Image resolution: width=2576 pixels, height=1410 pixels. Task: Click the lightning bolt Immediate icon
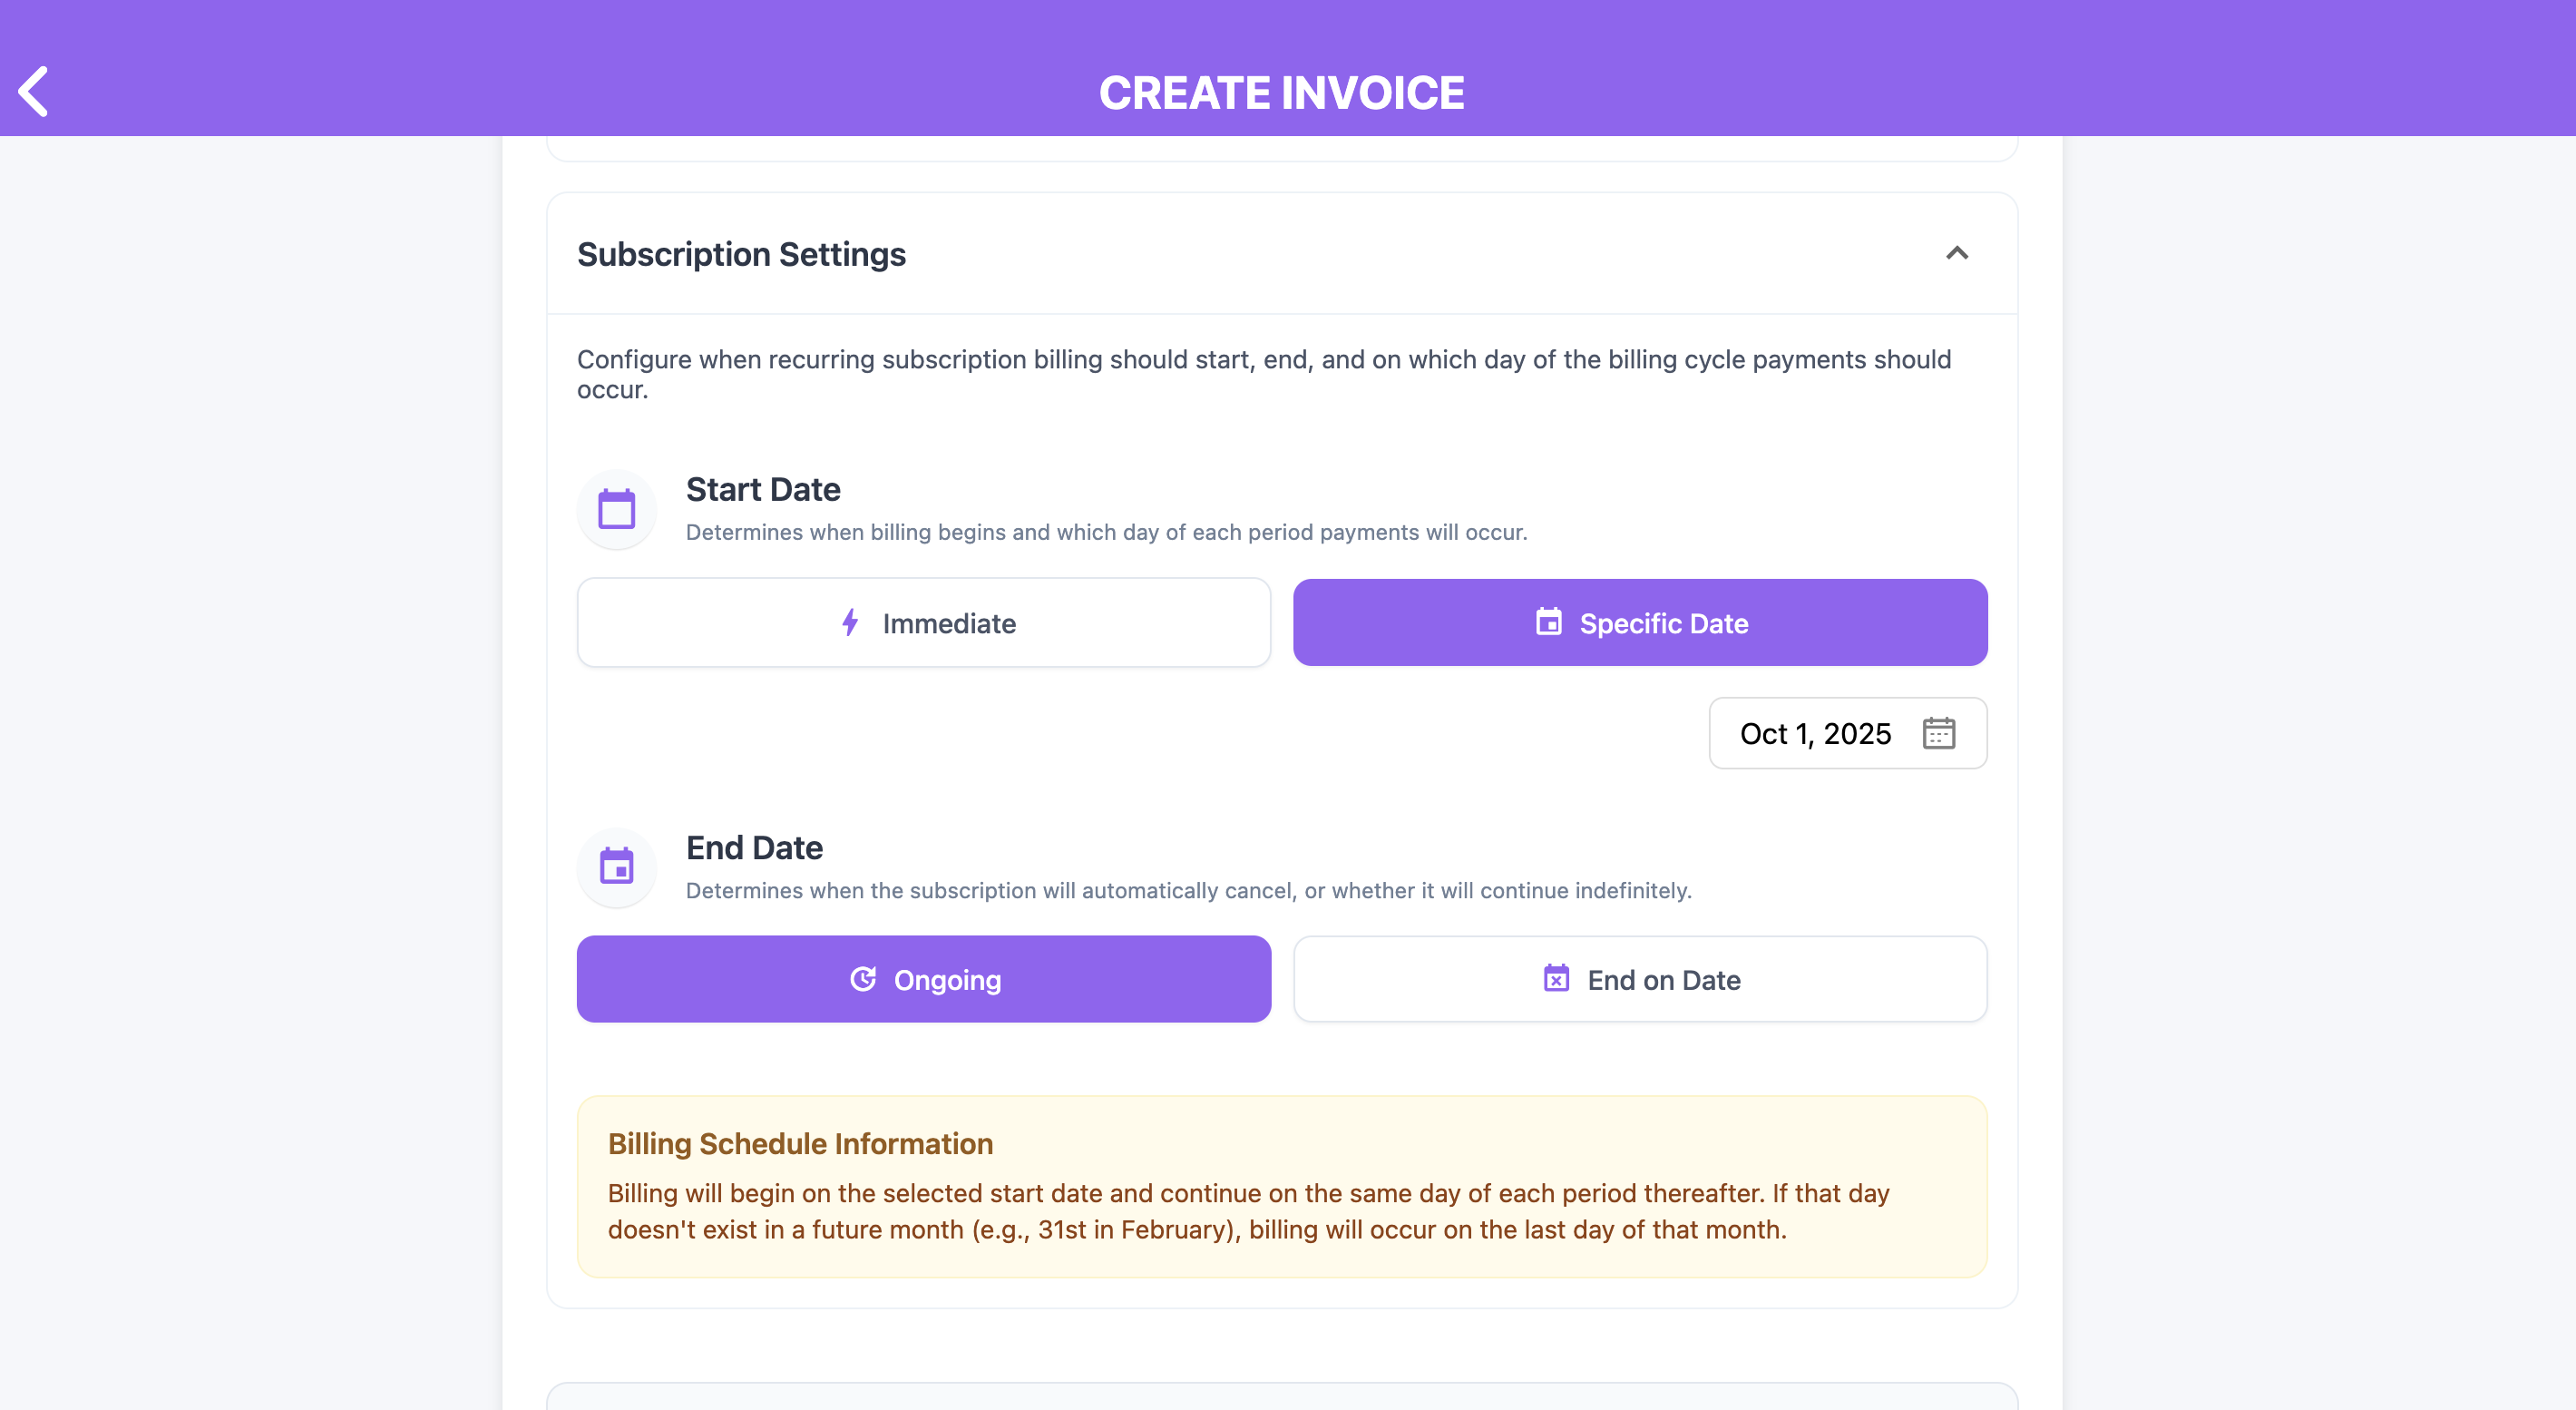[x=850, y=622]
